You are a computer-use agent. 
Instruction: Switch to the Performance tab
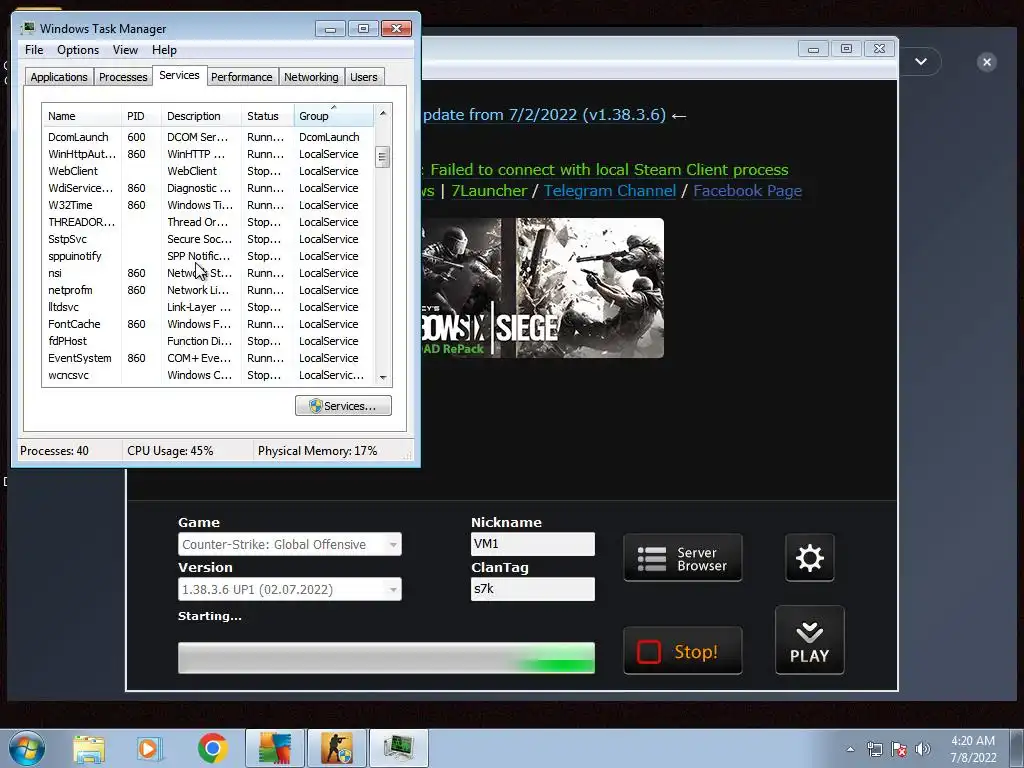click(x=242, y=77)
